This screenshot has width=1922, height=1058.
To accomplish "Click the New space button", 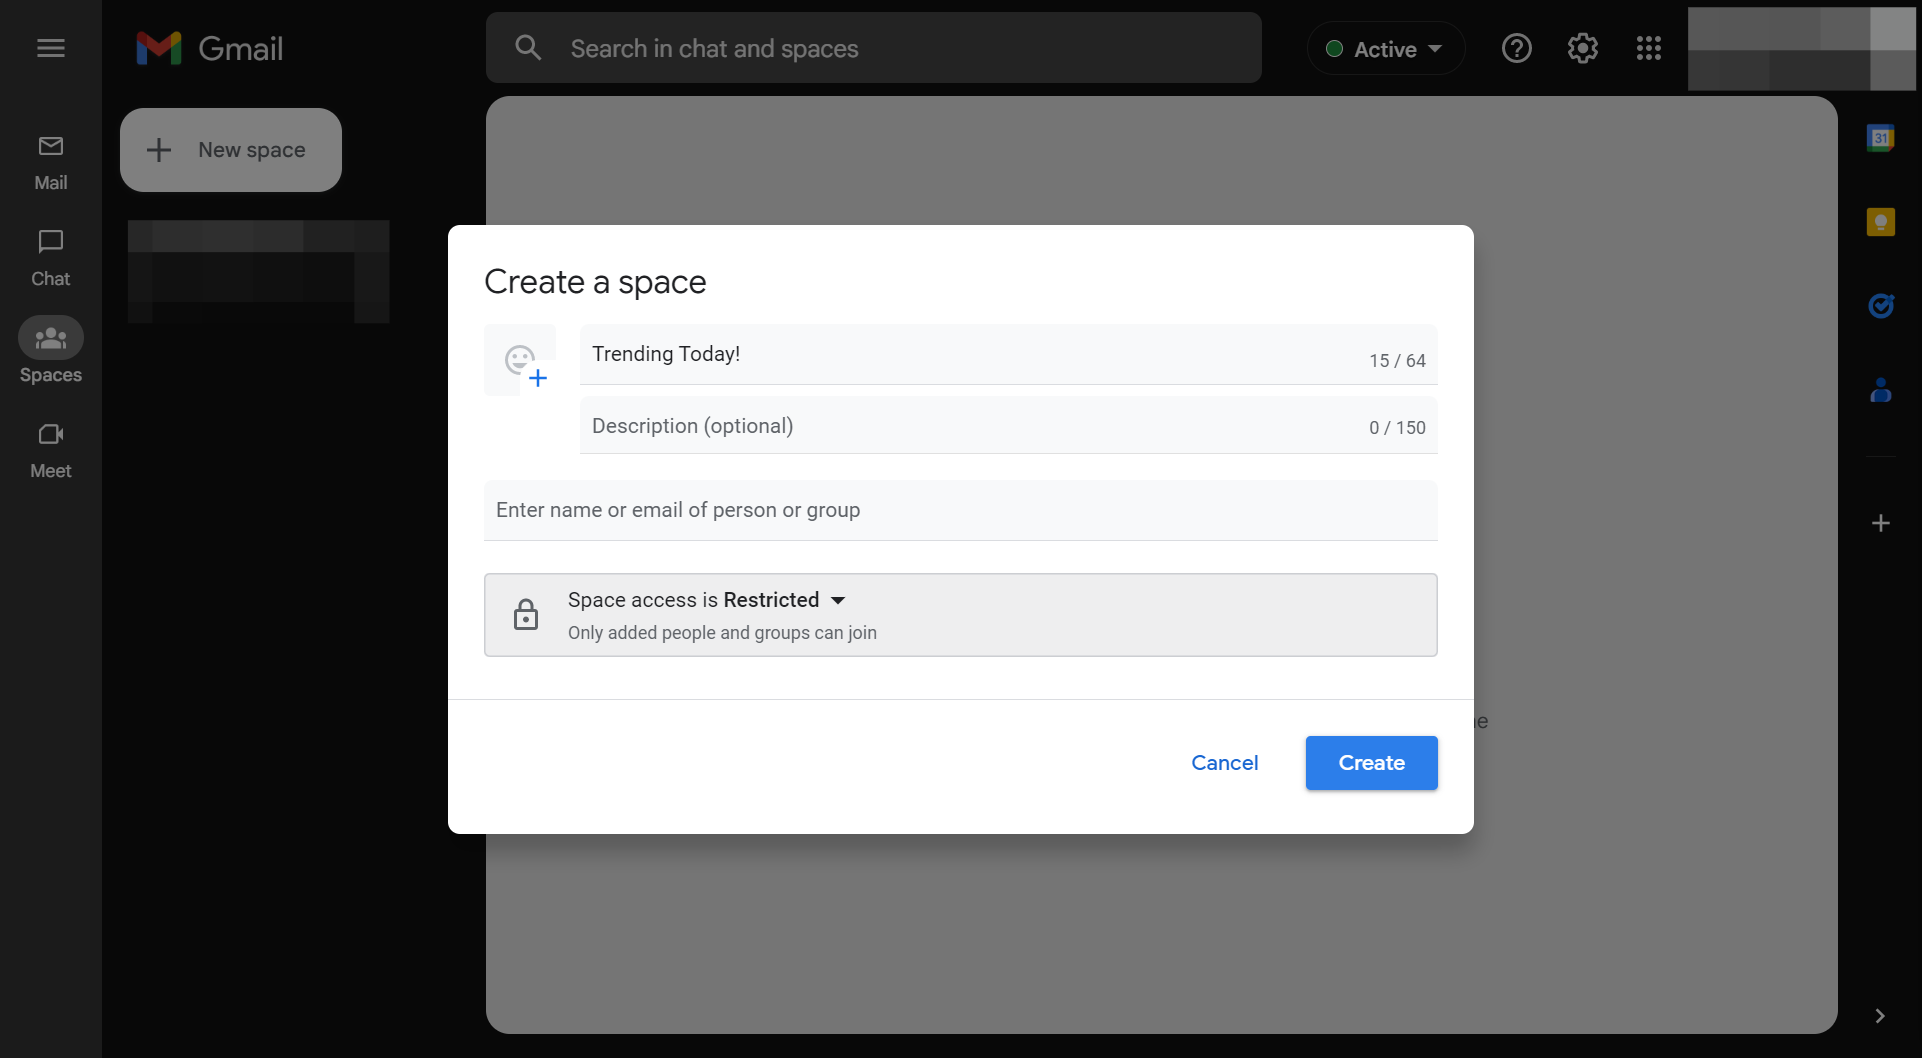I will tap(231, 150).
